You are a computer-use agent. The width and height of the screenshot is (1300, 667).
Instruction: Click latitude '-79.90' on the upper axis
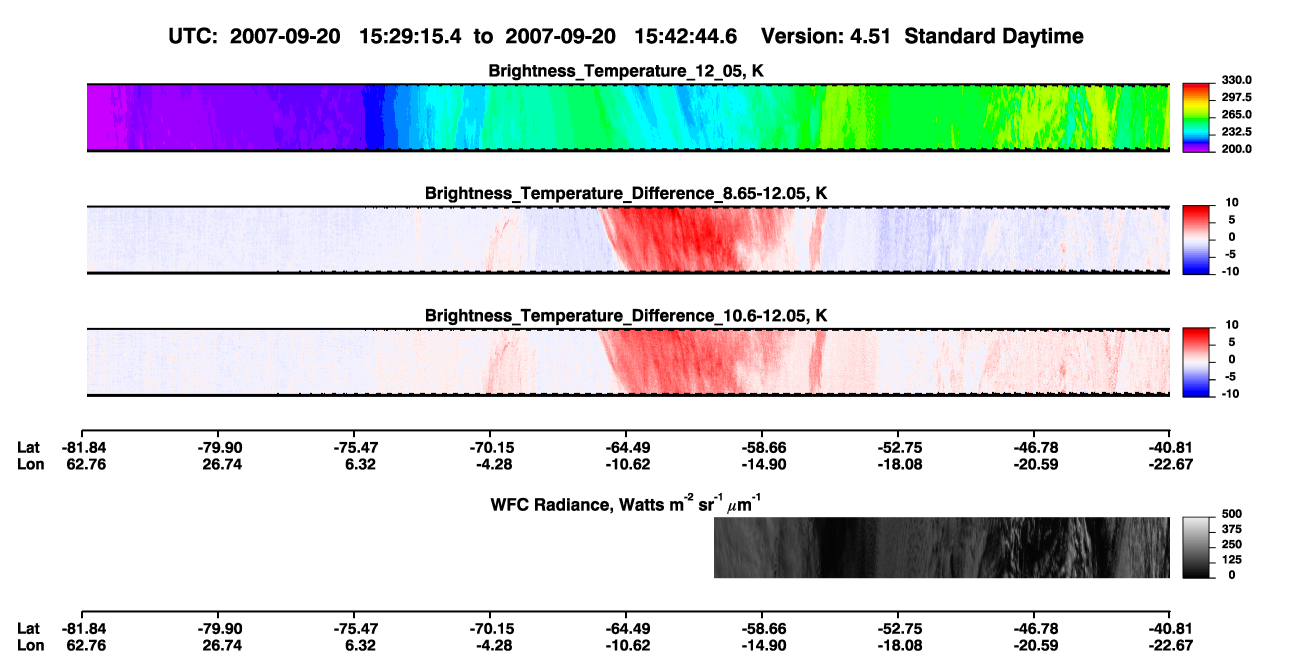218,448
